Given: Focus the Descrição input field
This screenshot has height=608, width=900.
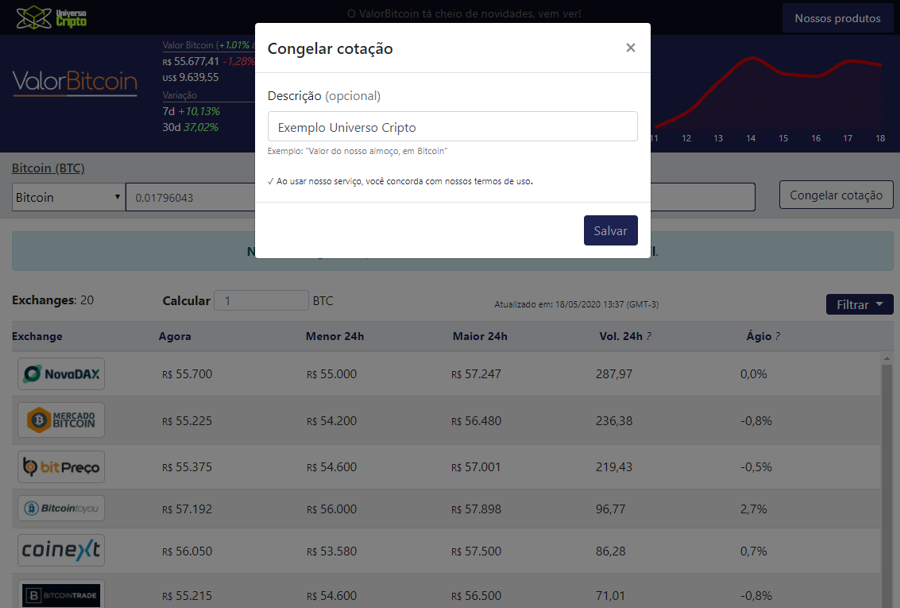Looking at the screenshot, I should tap(452, 126).
